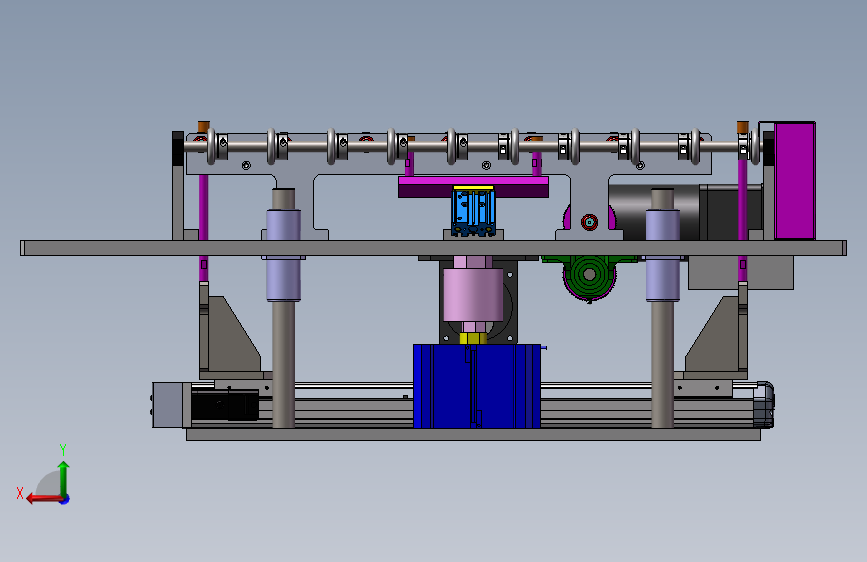Select the black end block left of shaft
Image resolution: width=867 pixels, height=562 pixels.
click(177, 148)
